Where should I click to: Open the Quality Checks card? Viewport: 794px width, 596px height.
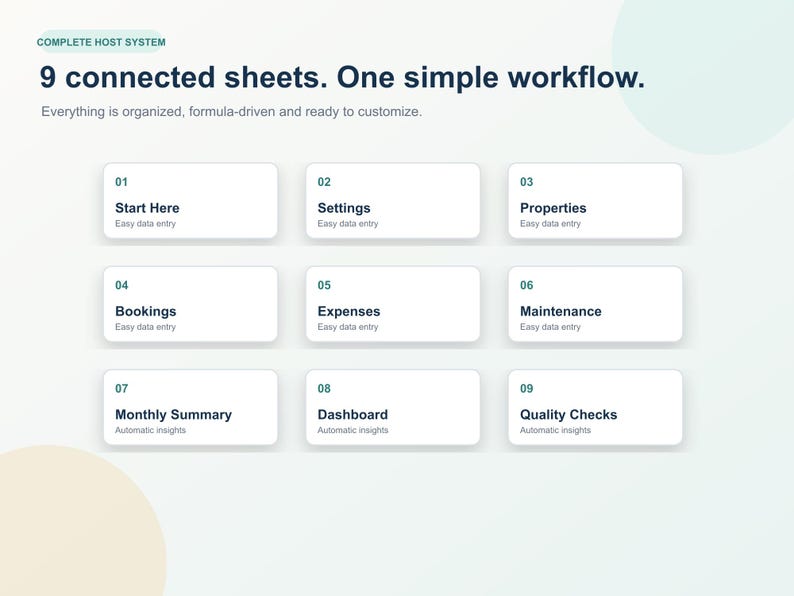pyautogui.click(x=596, y=407)
